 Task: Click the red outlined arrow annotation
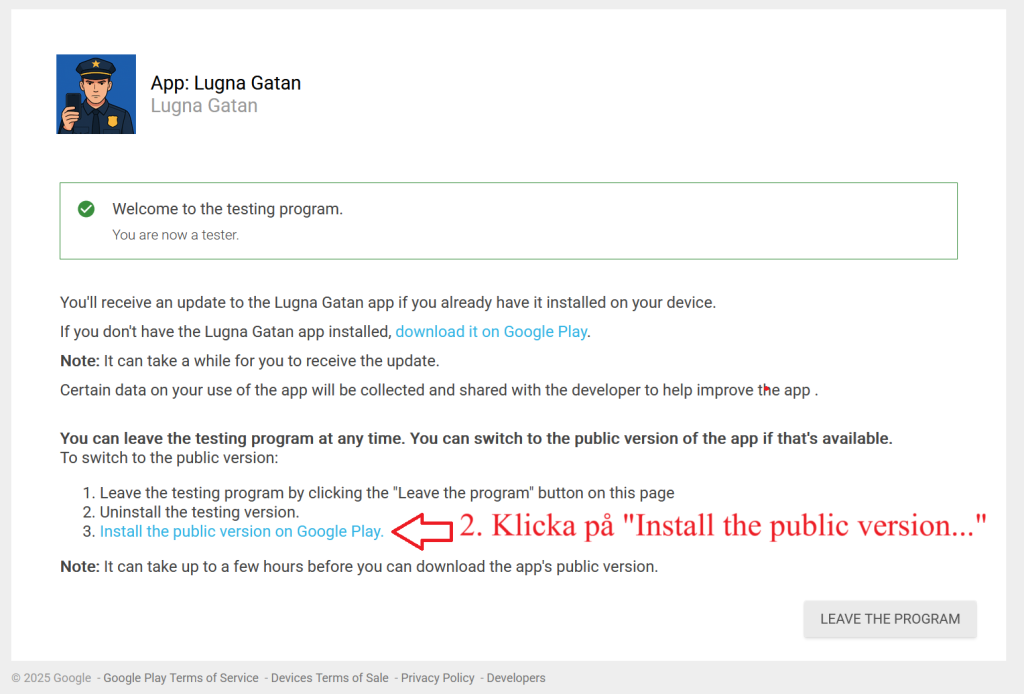421,531
